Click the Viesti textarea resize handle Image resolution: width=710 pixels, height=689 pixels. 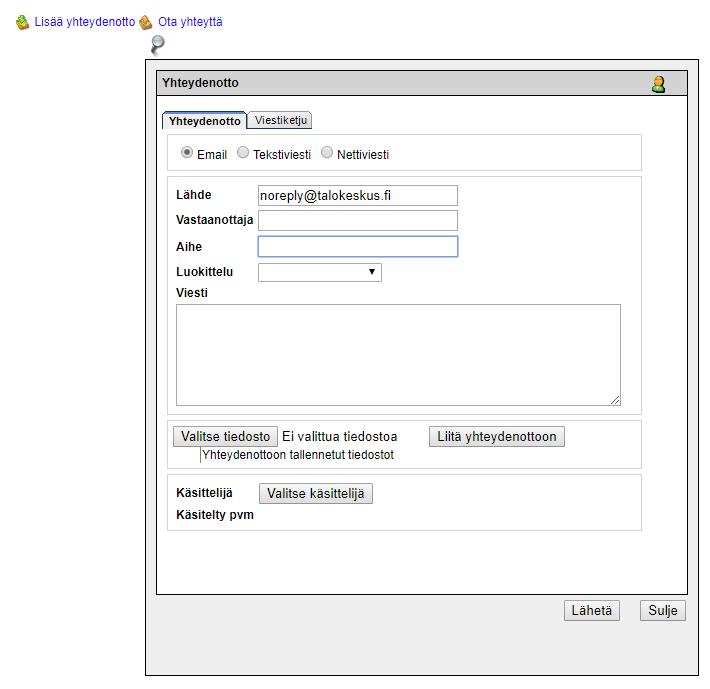coord(615,400)
